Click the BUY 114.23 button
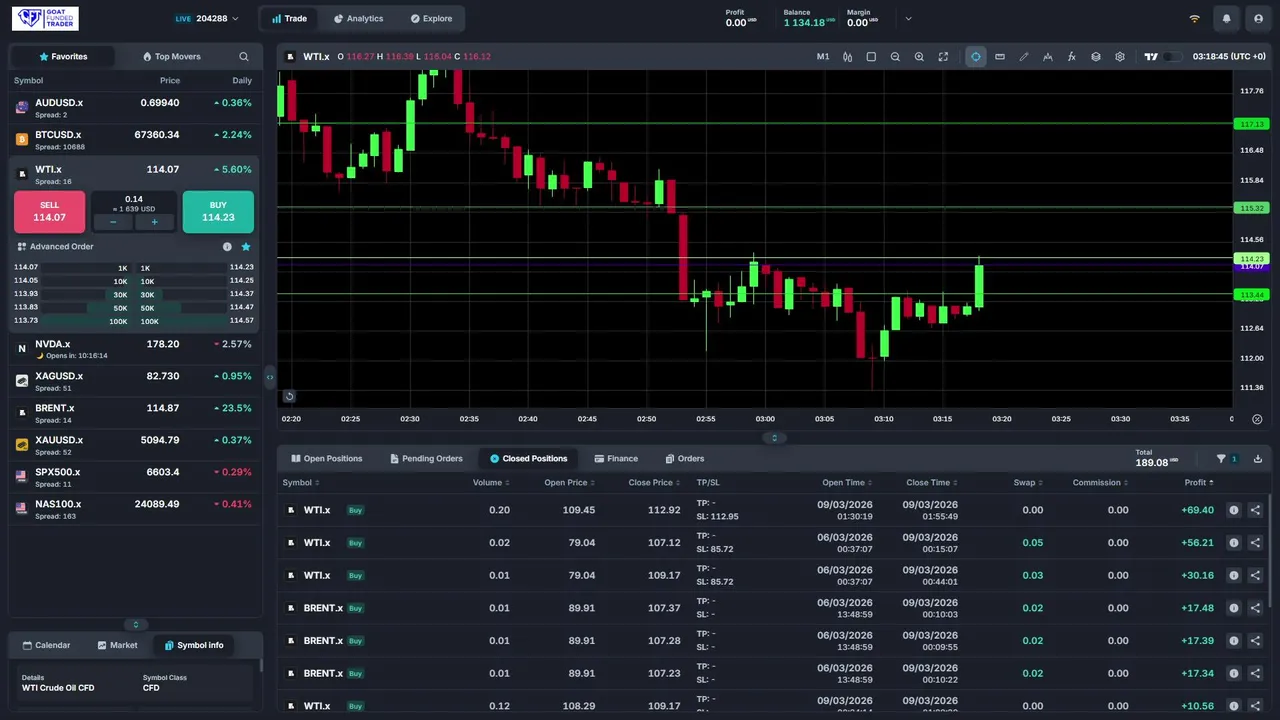Image resolution: width=1280 pixels, height=720 pixels. point(218,212)
